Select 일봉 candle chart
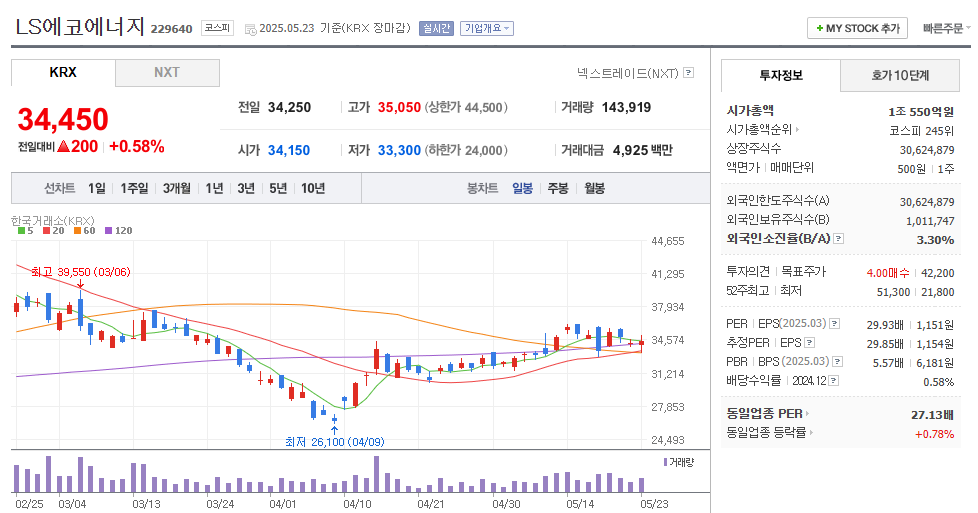The height and width of the screenshot is (513, 978). click(x=522, y=188)
